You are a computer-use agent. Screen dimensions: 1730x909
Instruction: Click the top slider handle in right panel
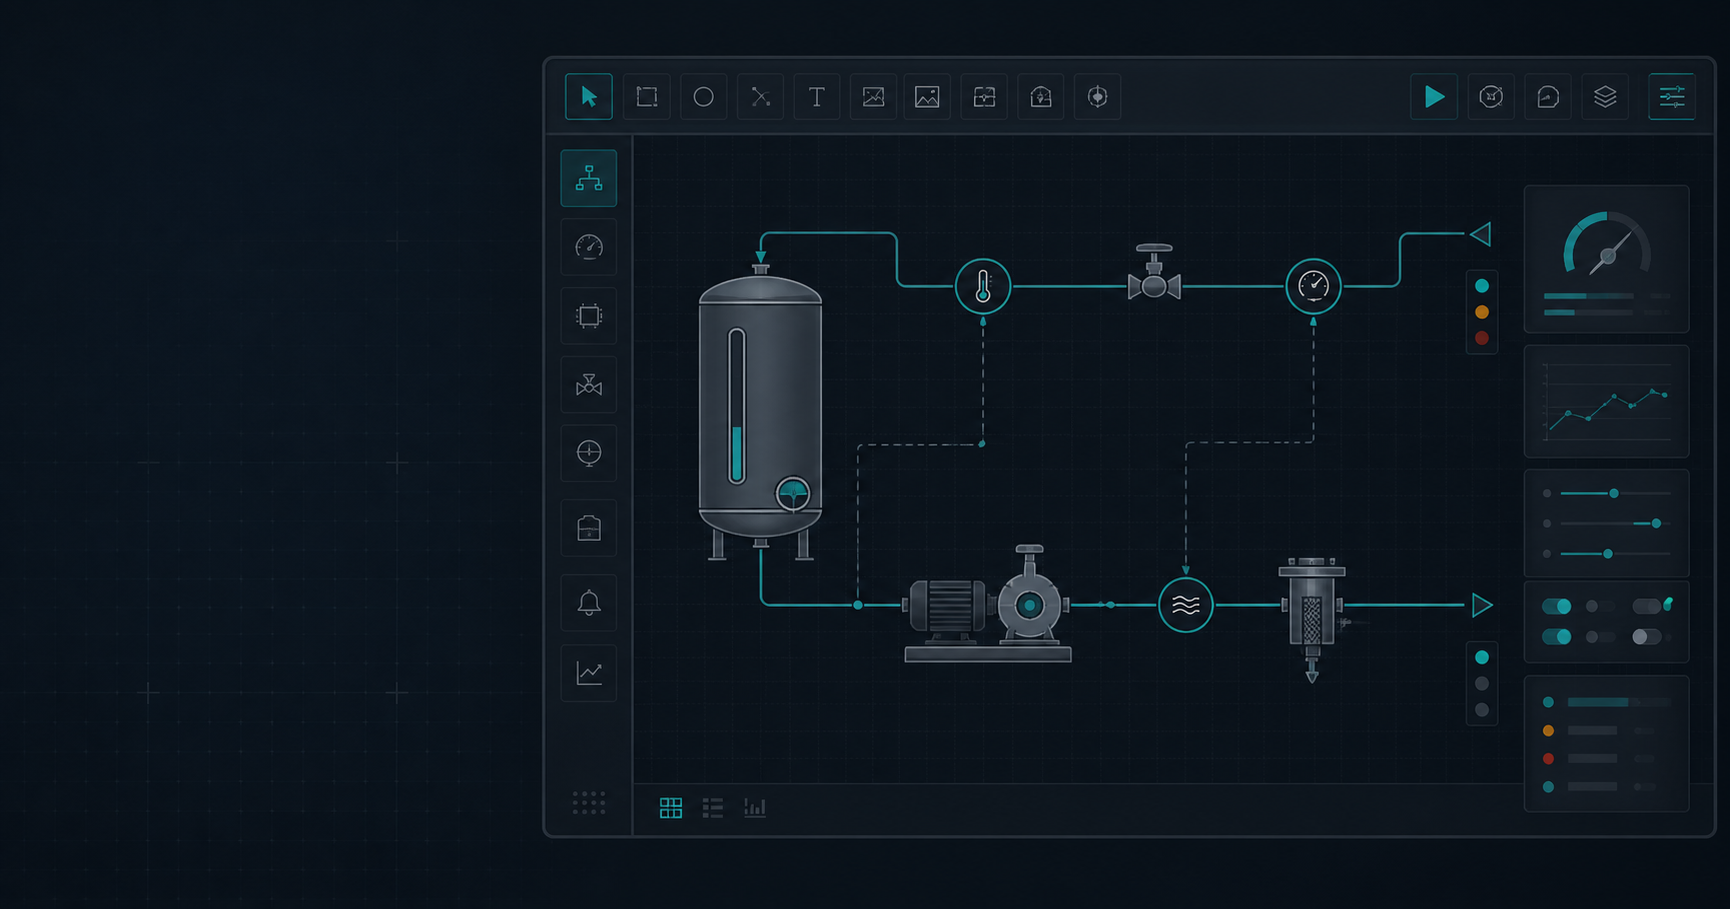pyautogui.click(x=1614, y=493)
